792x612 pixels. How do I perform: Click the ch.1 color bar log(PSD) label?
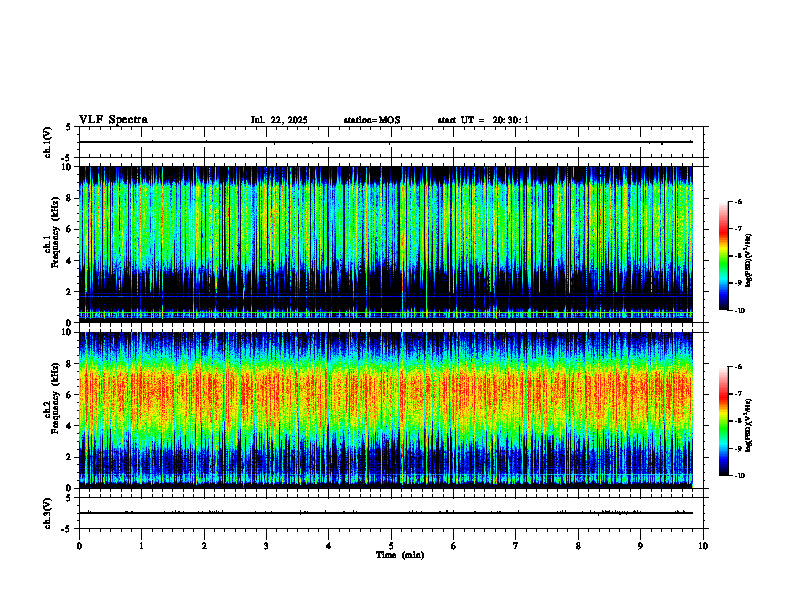(749, 261)
